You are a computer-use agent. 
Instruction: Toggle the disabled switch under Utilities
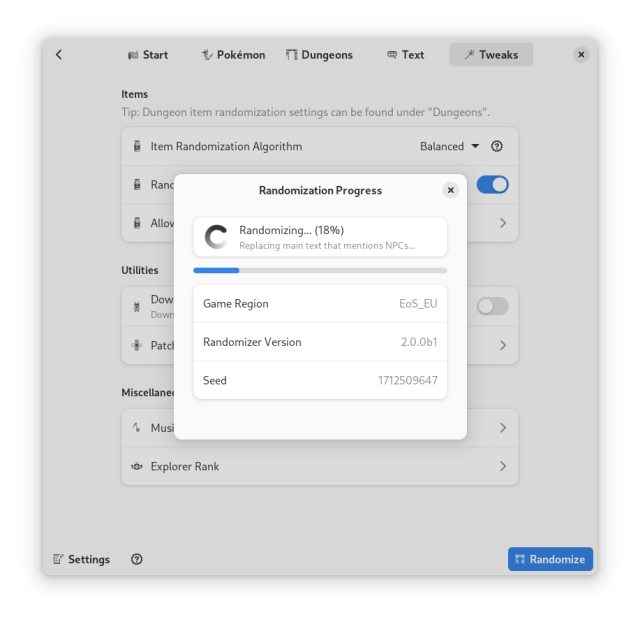click(492, 306)
